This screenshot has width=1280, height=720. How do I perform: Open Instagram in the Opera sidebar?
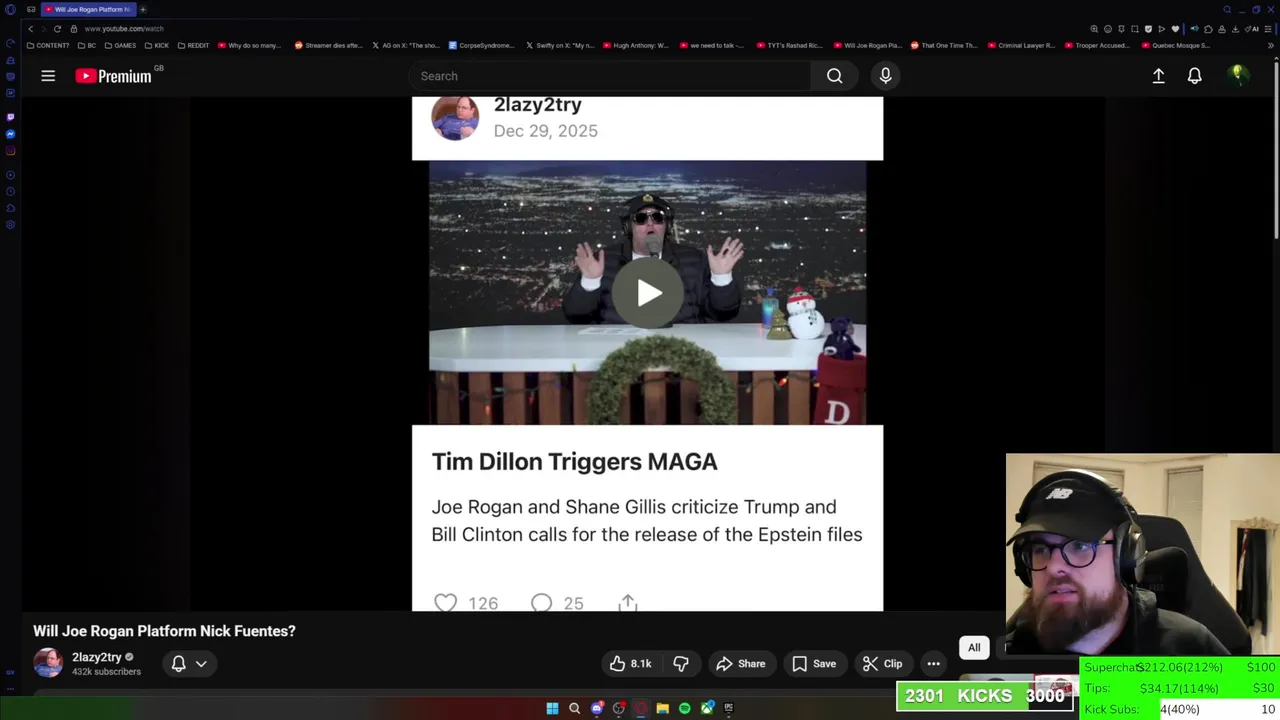pyautogui.click(x=10, y=151)
